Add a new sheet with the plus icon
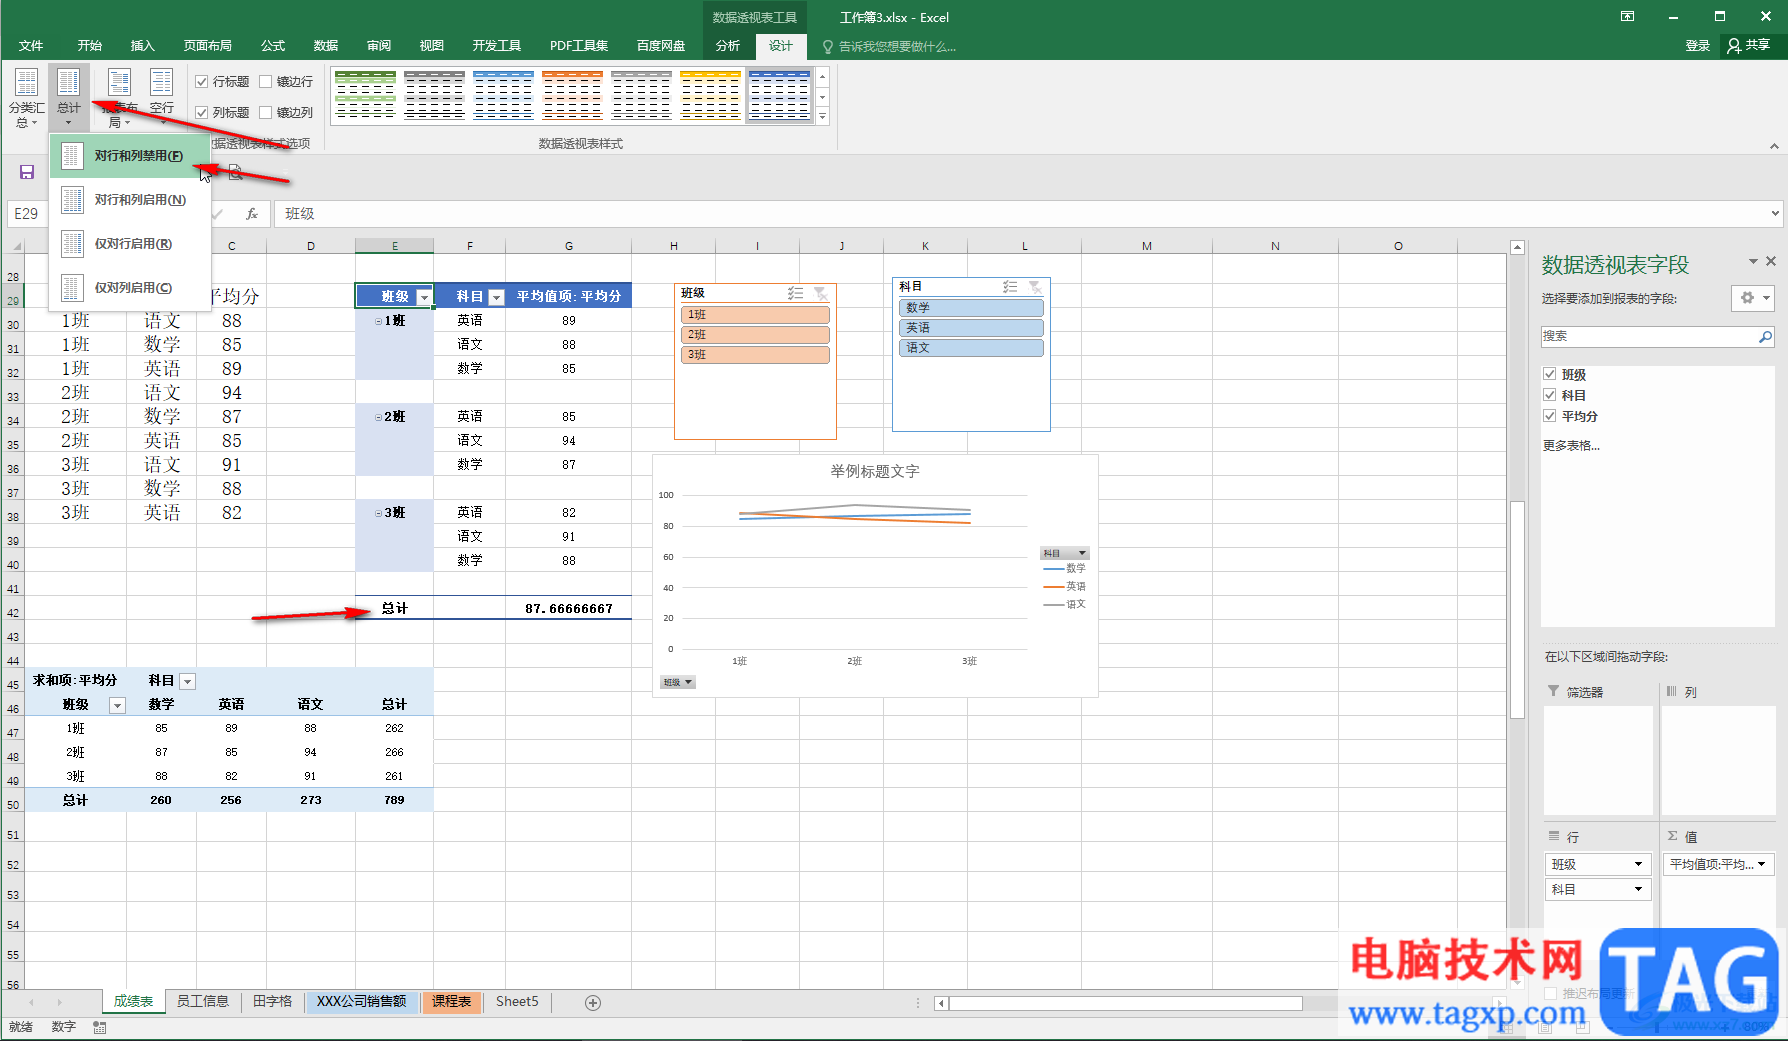 point(593,1002)
